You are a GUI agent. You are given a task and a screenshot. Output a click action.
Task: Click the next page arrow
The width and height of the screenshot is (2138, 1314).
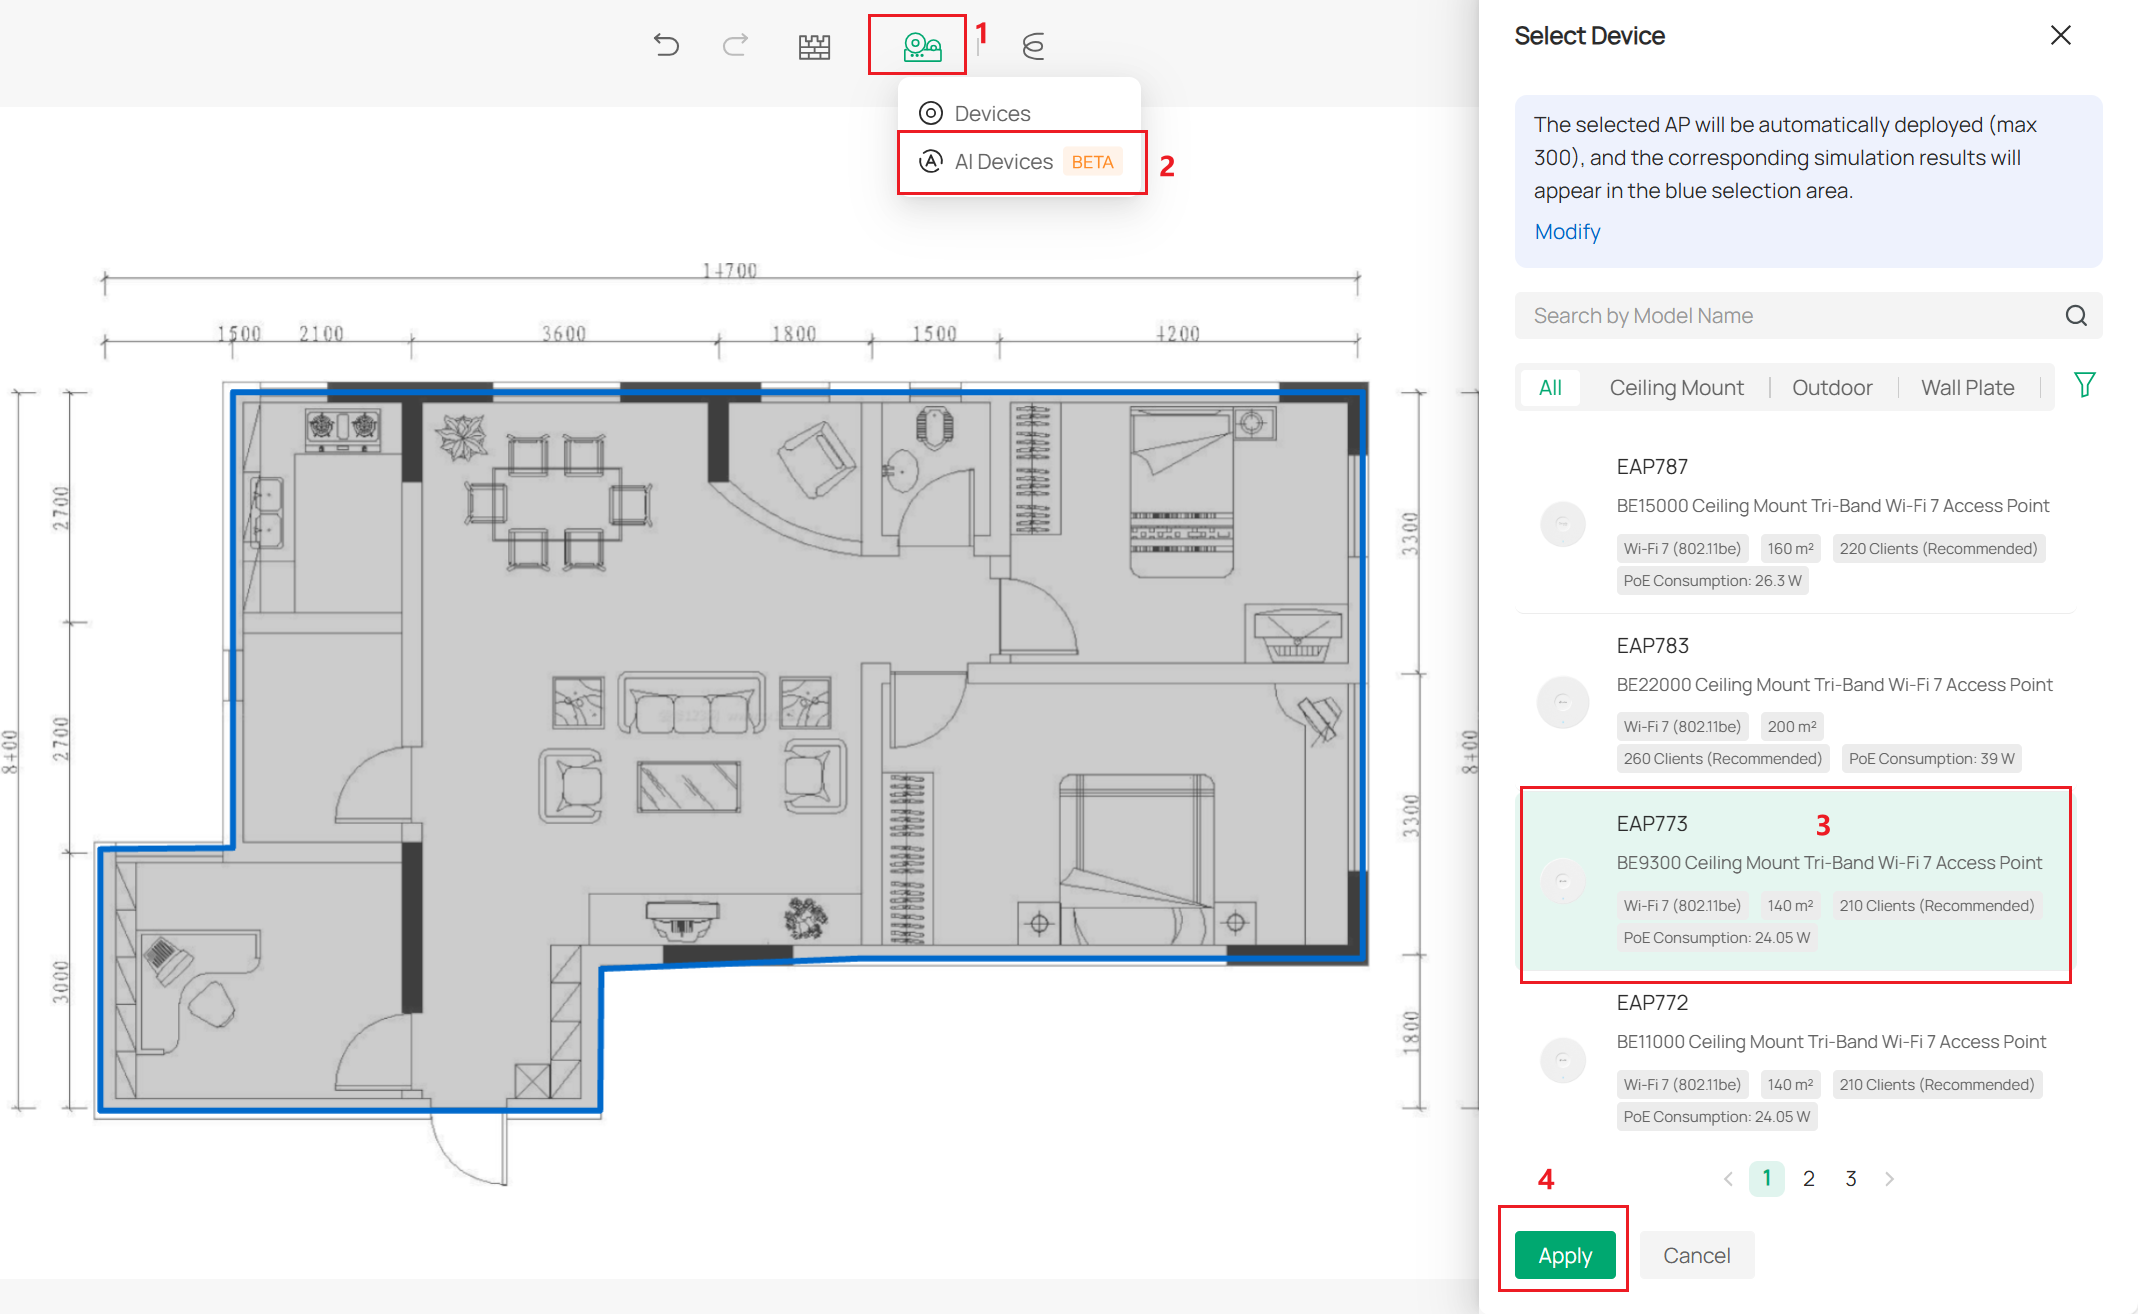(x=1889, y=1178)
